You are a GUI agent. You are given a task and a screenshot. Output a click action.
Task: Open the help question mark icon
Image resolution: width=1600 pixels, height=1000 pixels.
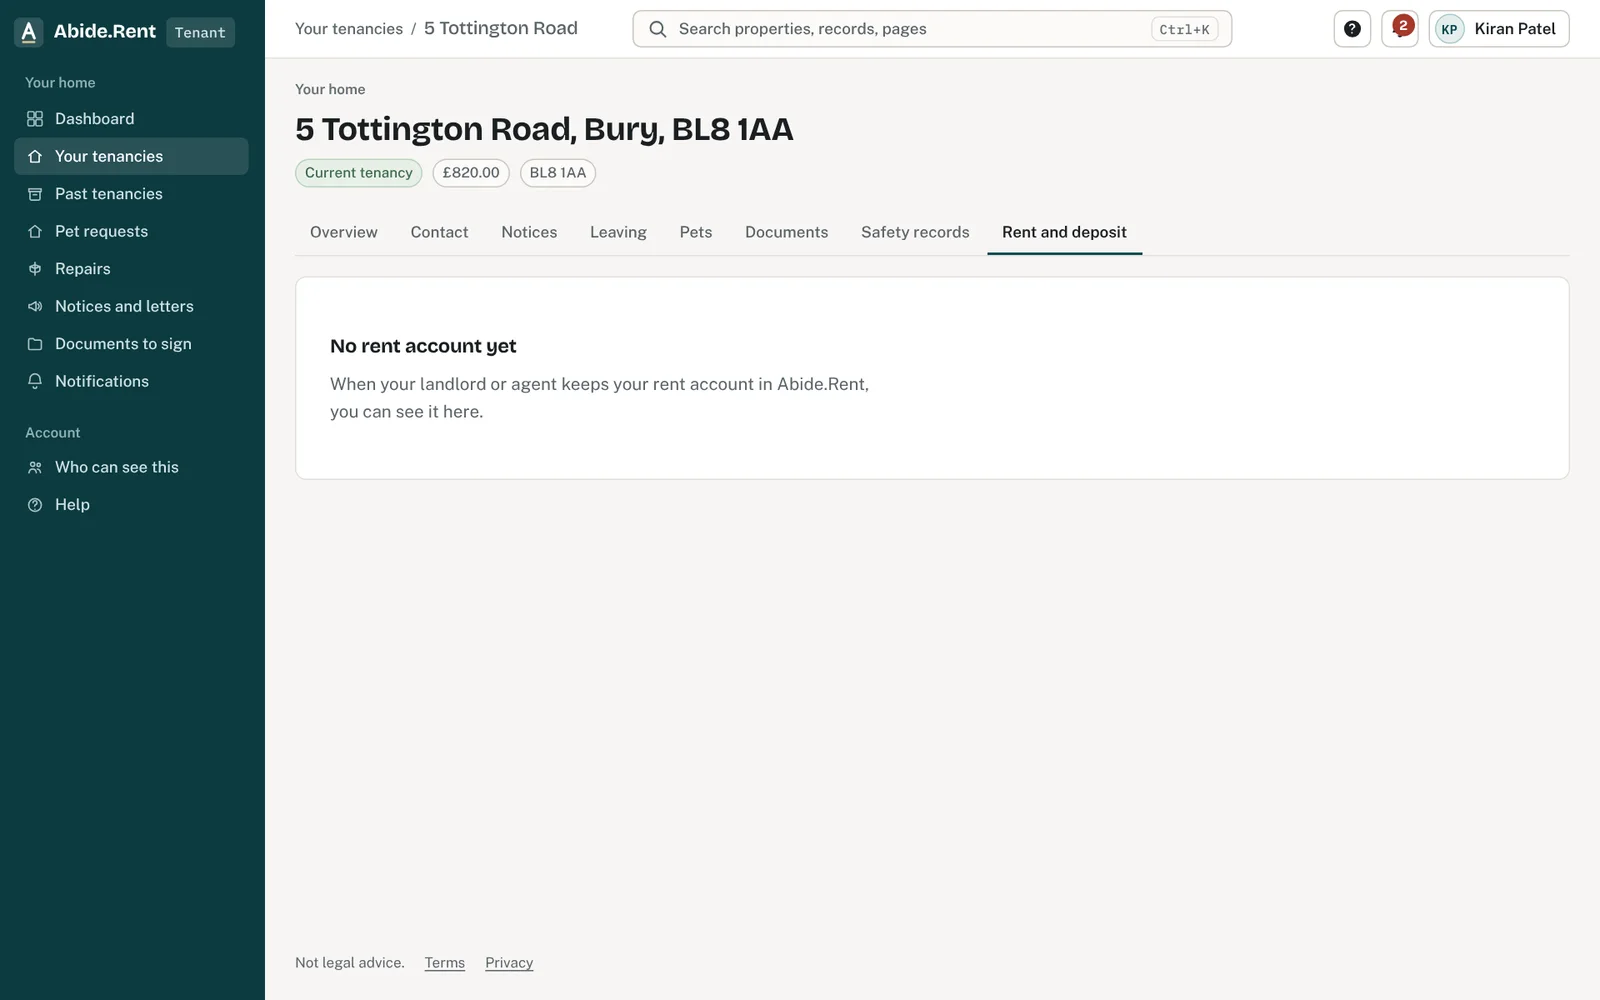pyautogui.click(x=1352, y=29)
